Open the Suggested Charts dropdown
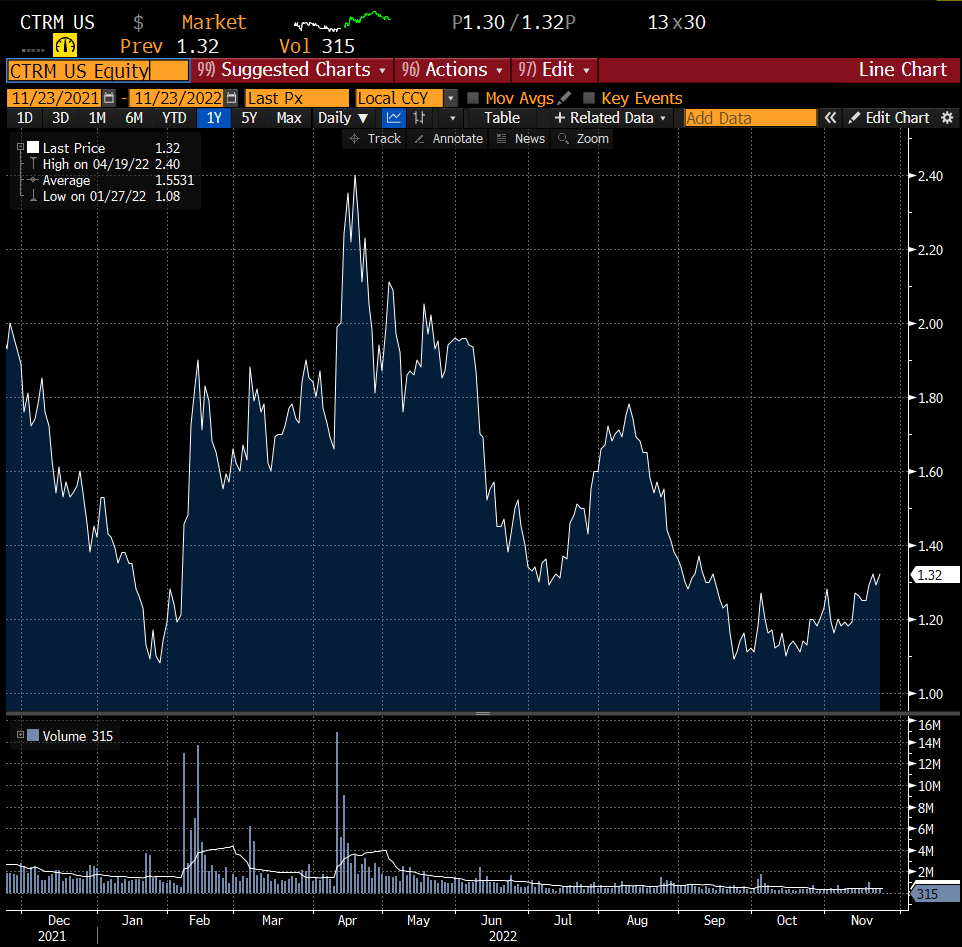The width and height of the screenshot is (962, 947). click(x=291, y=70)
